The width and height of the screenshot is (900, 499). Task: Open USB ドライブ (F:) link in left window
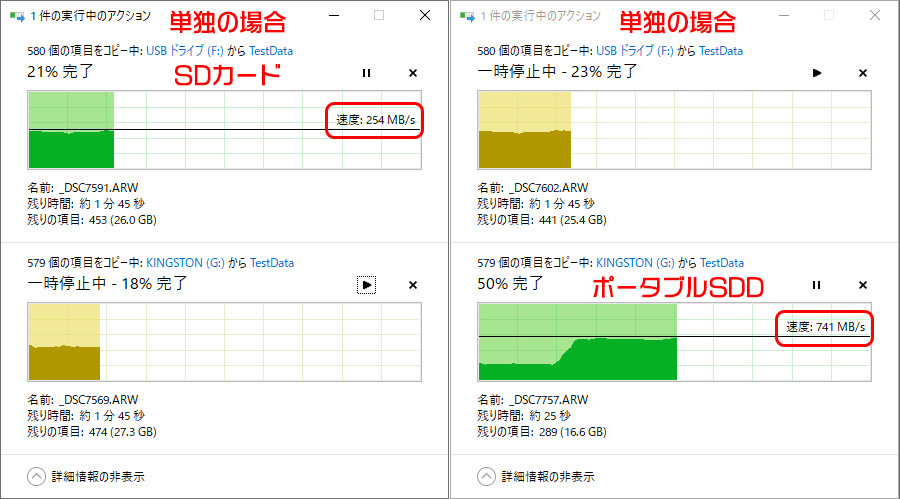click(x=185, y=51)
